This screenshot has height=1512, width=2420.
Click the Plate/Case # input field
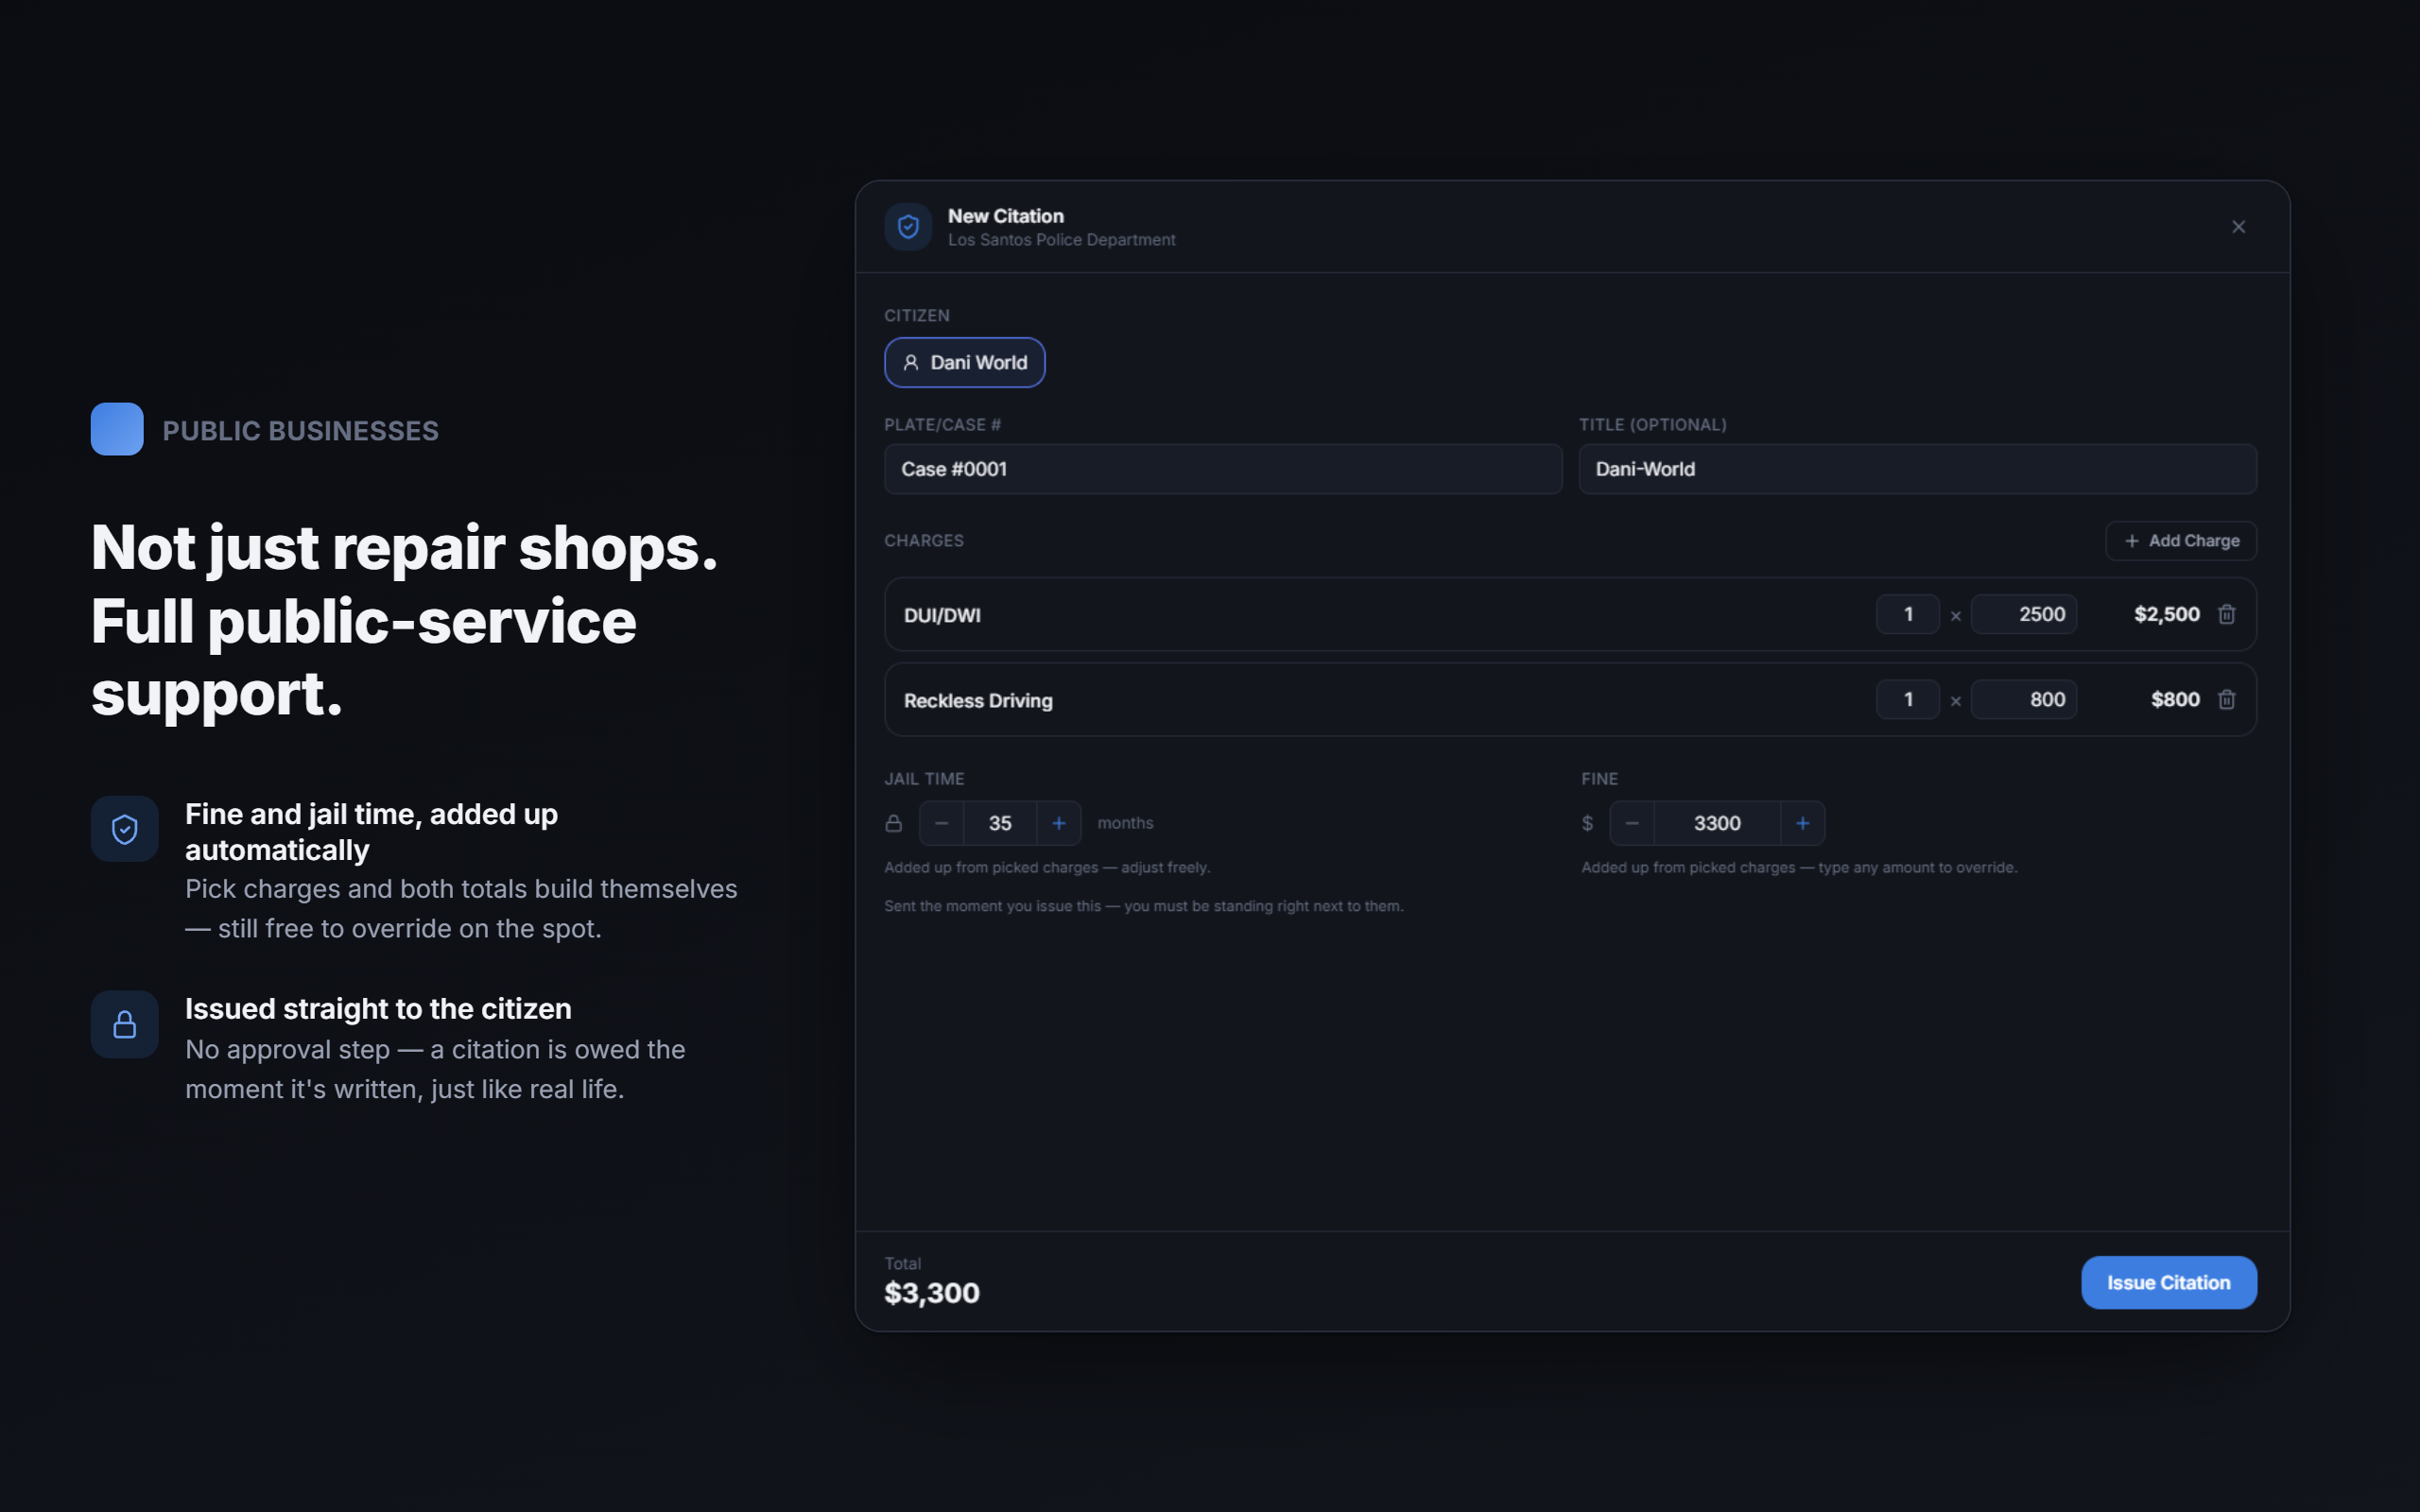(1222, 469)
